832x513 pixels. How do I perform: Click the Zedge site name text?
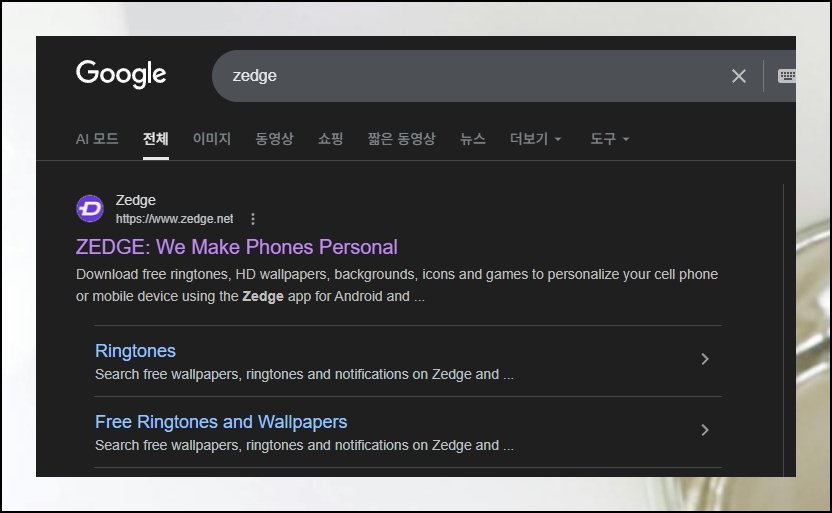coord(136,200)
